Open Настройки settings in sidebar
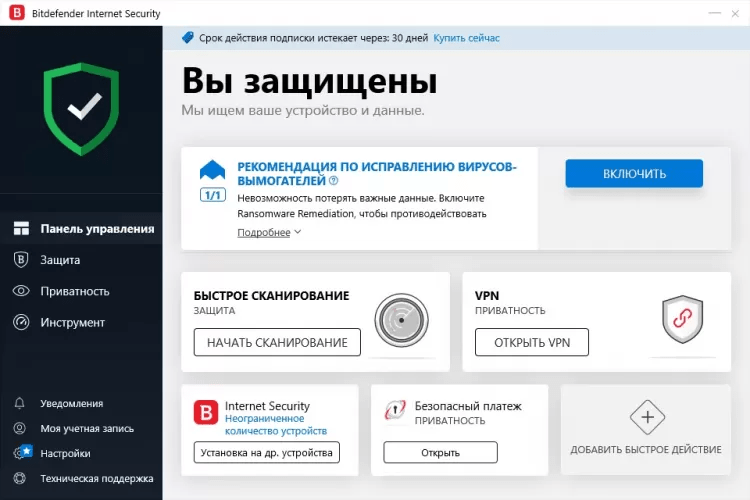The image size is (750, 500). pyautogui.click(x=64, y=453)
